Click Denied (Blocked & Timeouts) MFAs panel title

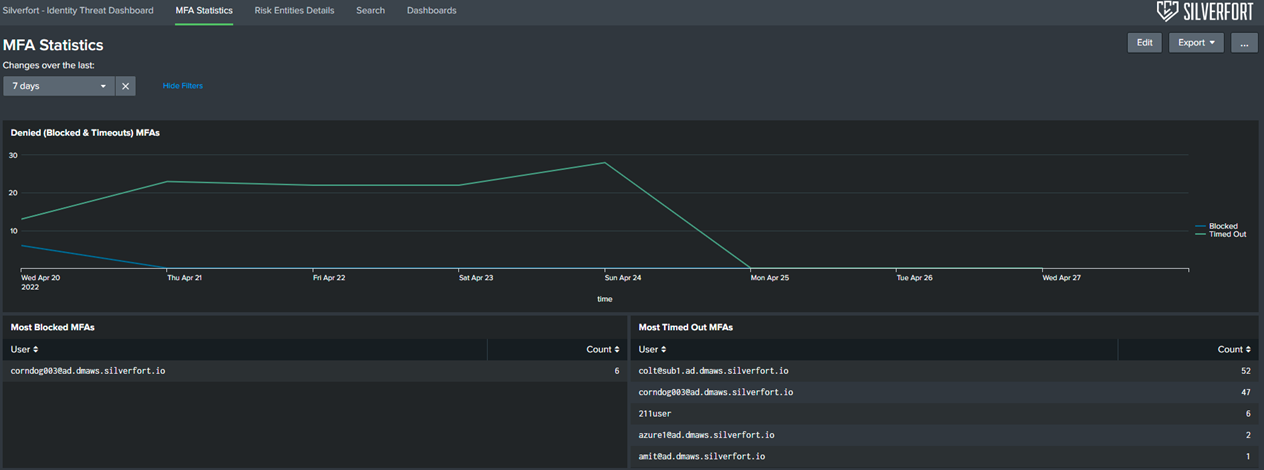pos(85,133)
